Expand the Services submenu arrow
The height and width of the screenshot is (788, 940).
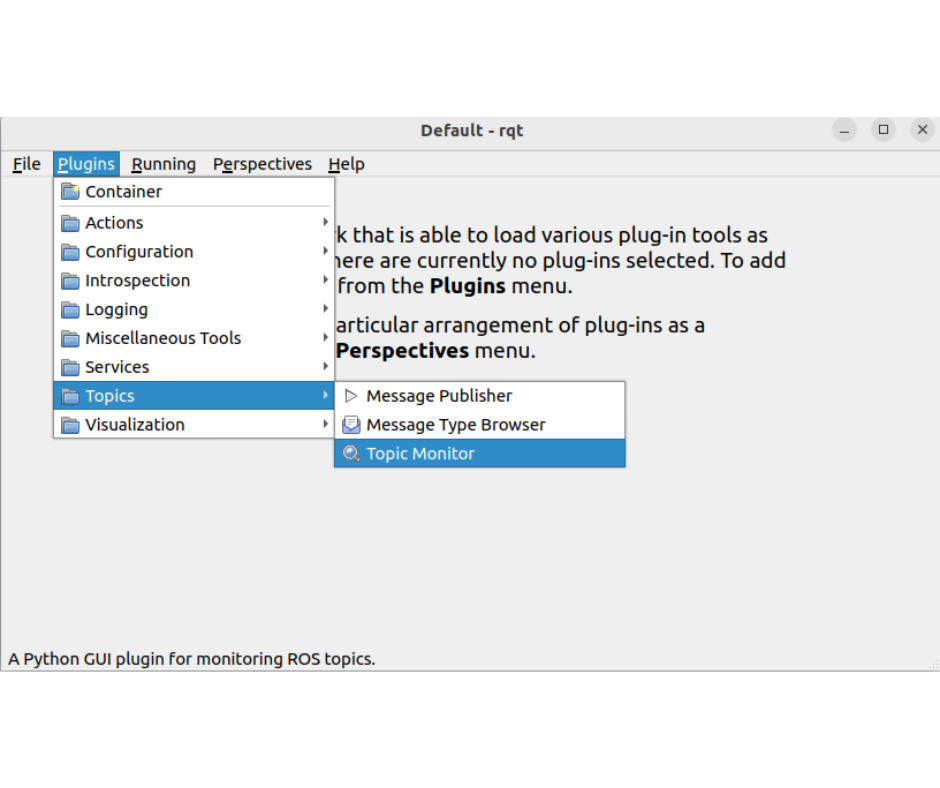pyautogui.click(x=325, y=367)
